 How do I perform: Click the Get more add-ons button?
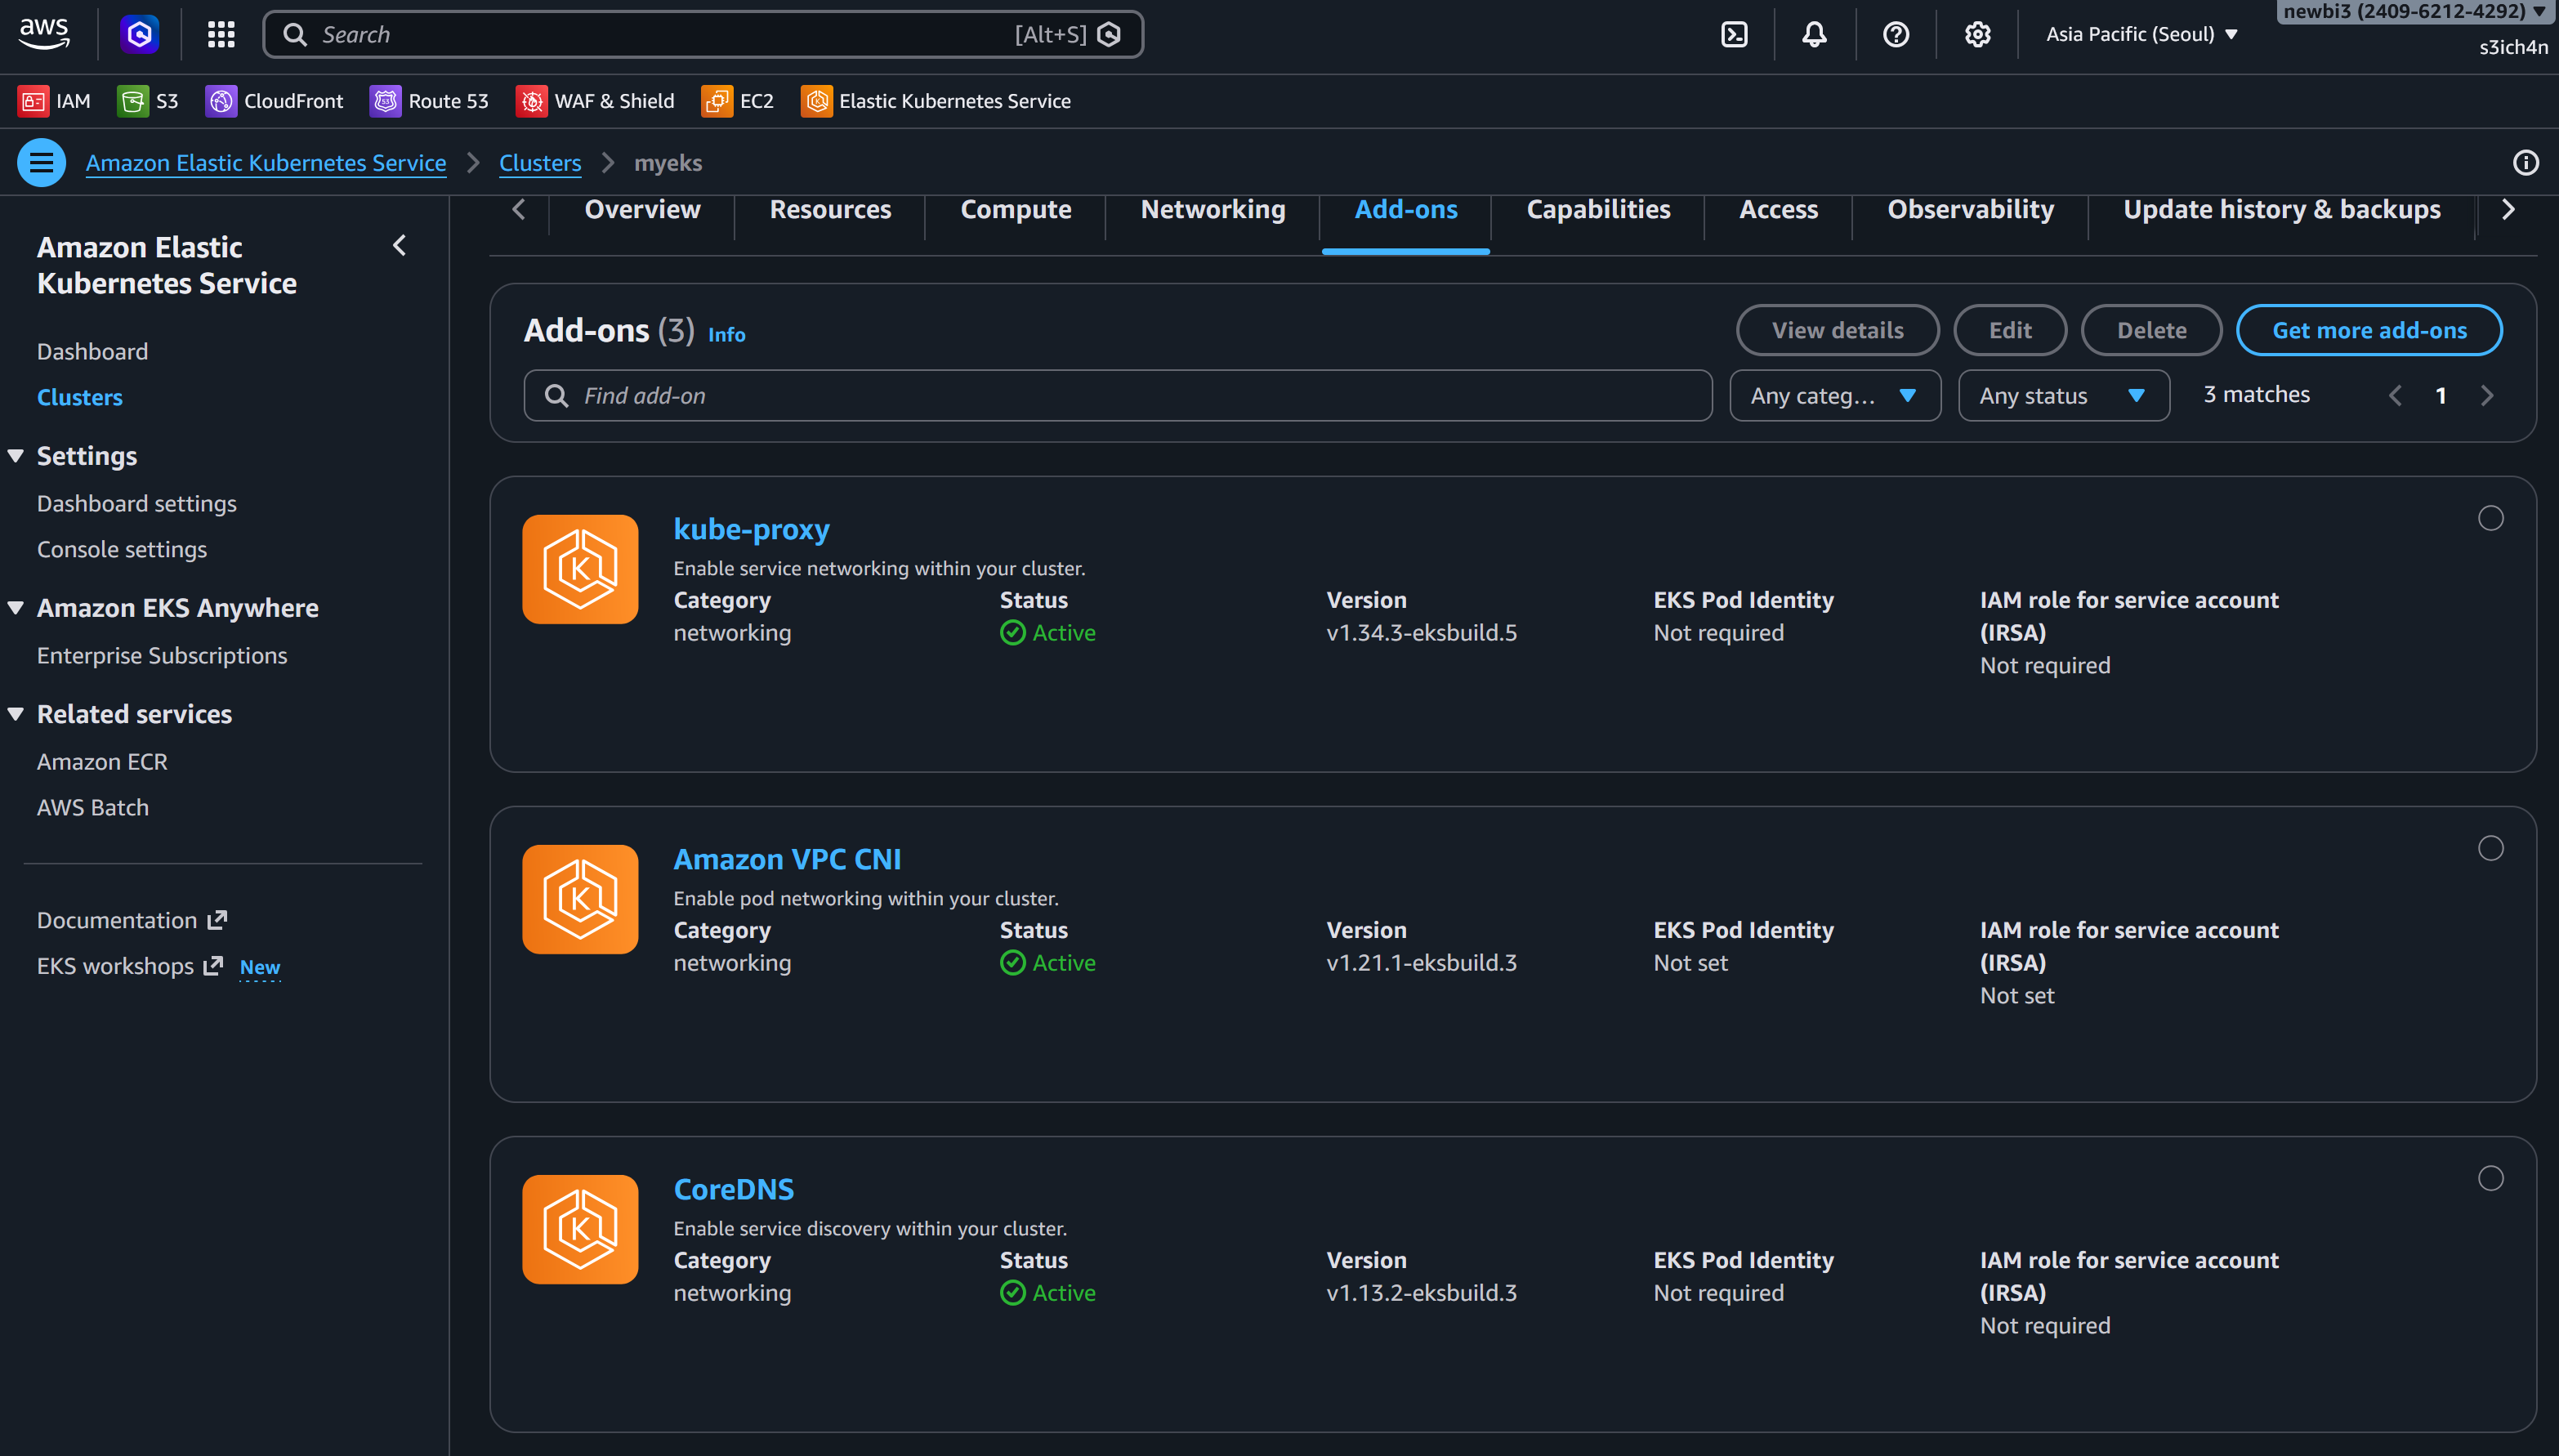click(x=2369, y=330)
